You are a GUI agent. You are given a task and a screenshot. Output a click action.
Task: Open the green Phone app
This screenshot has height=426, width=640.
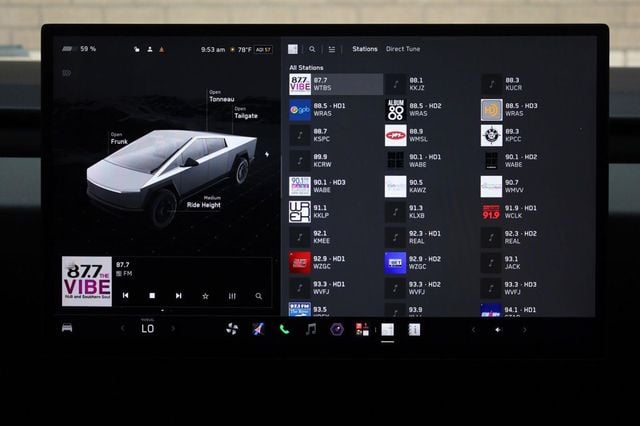pos(284,329)
